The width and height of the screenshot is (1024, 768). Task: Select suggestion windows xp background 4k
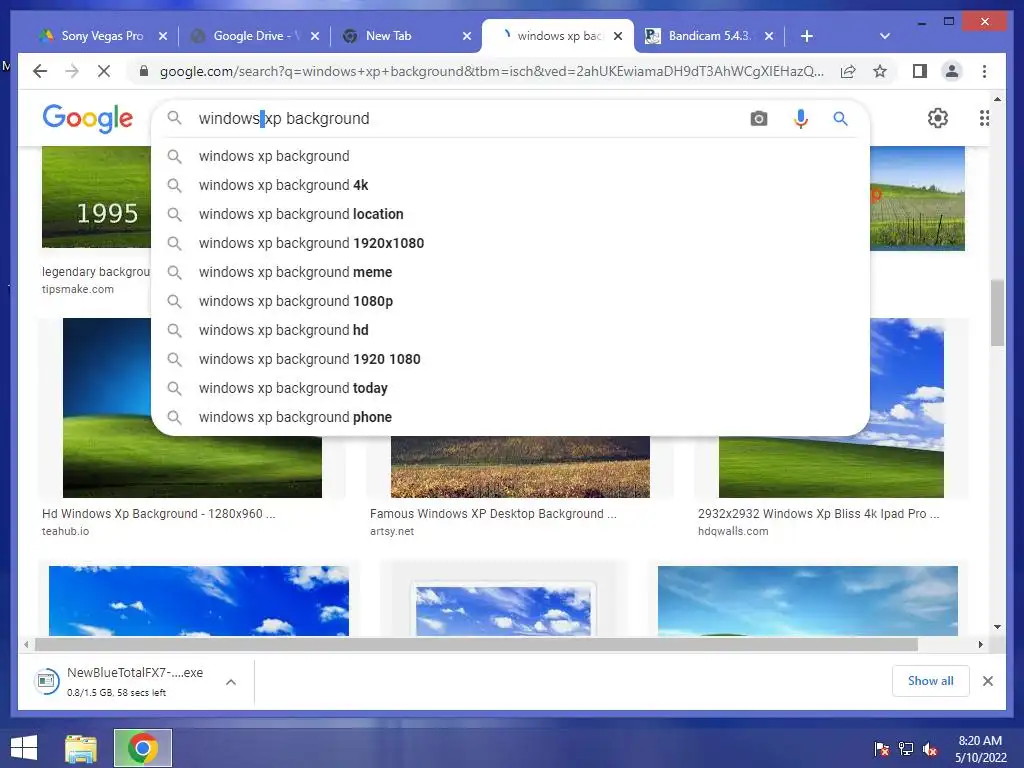click(510, 185)
